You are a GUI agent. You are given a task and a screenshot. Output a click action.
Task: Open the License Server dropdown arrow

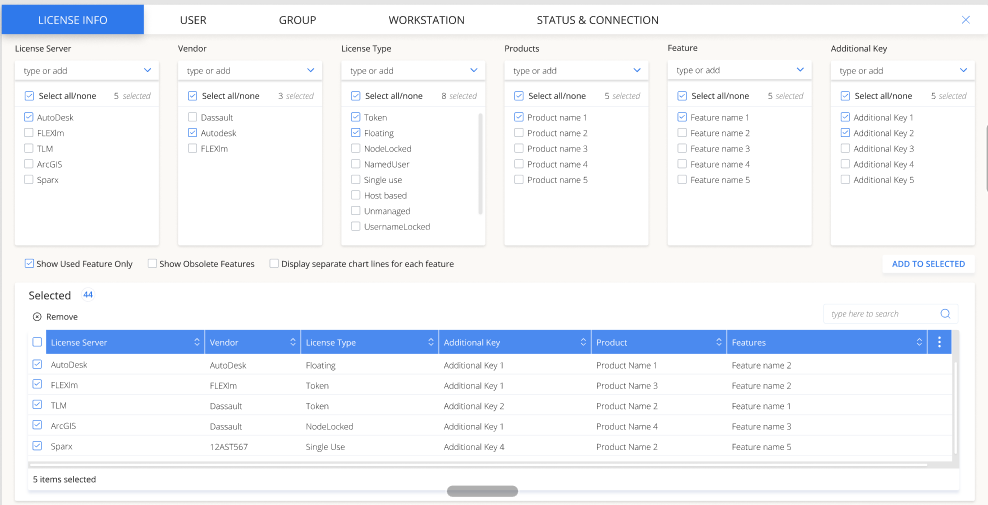click(147, 71)
